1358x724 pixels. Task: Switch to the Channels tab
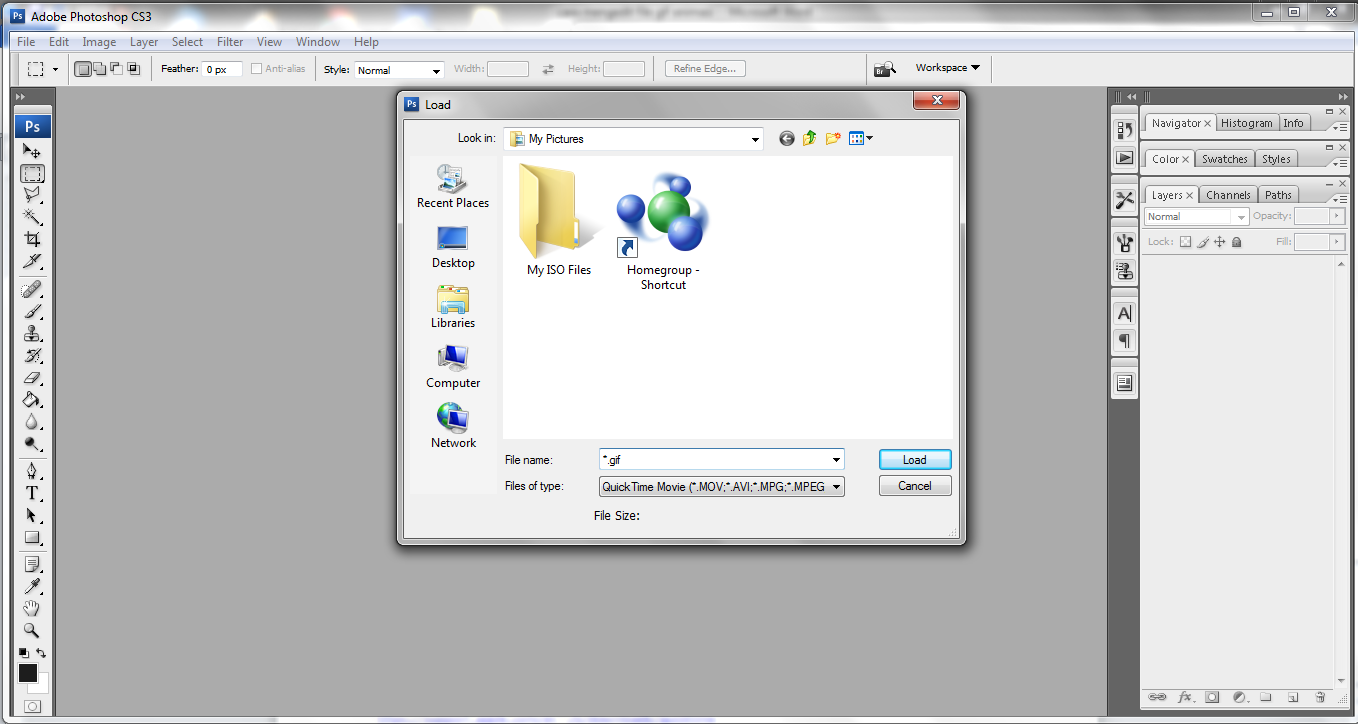click(1228, 195)
